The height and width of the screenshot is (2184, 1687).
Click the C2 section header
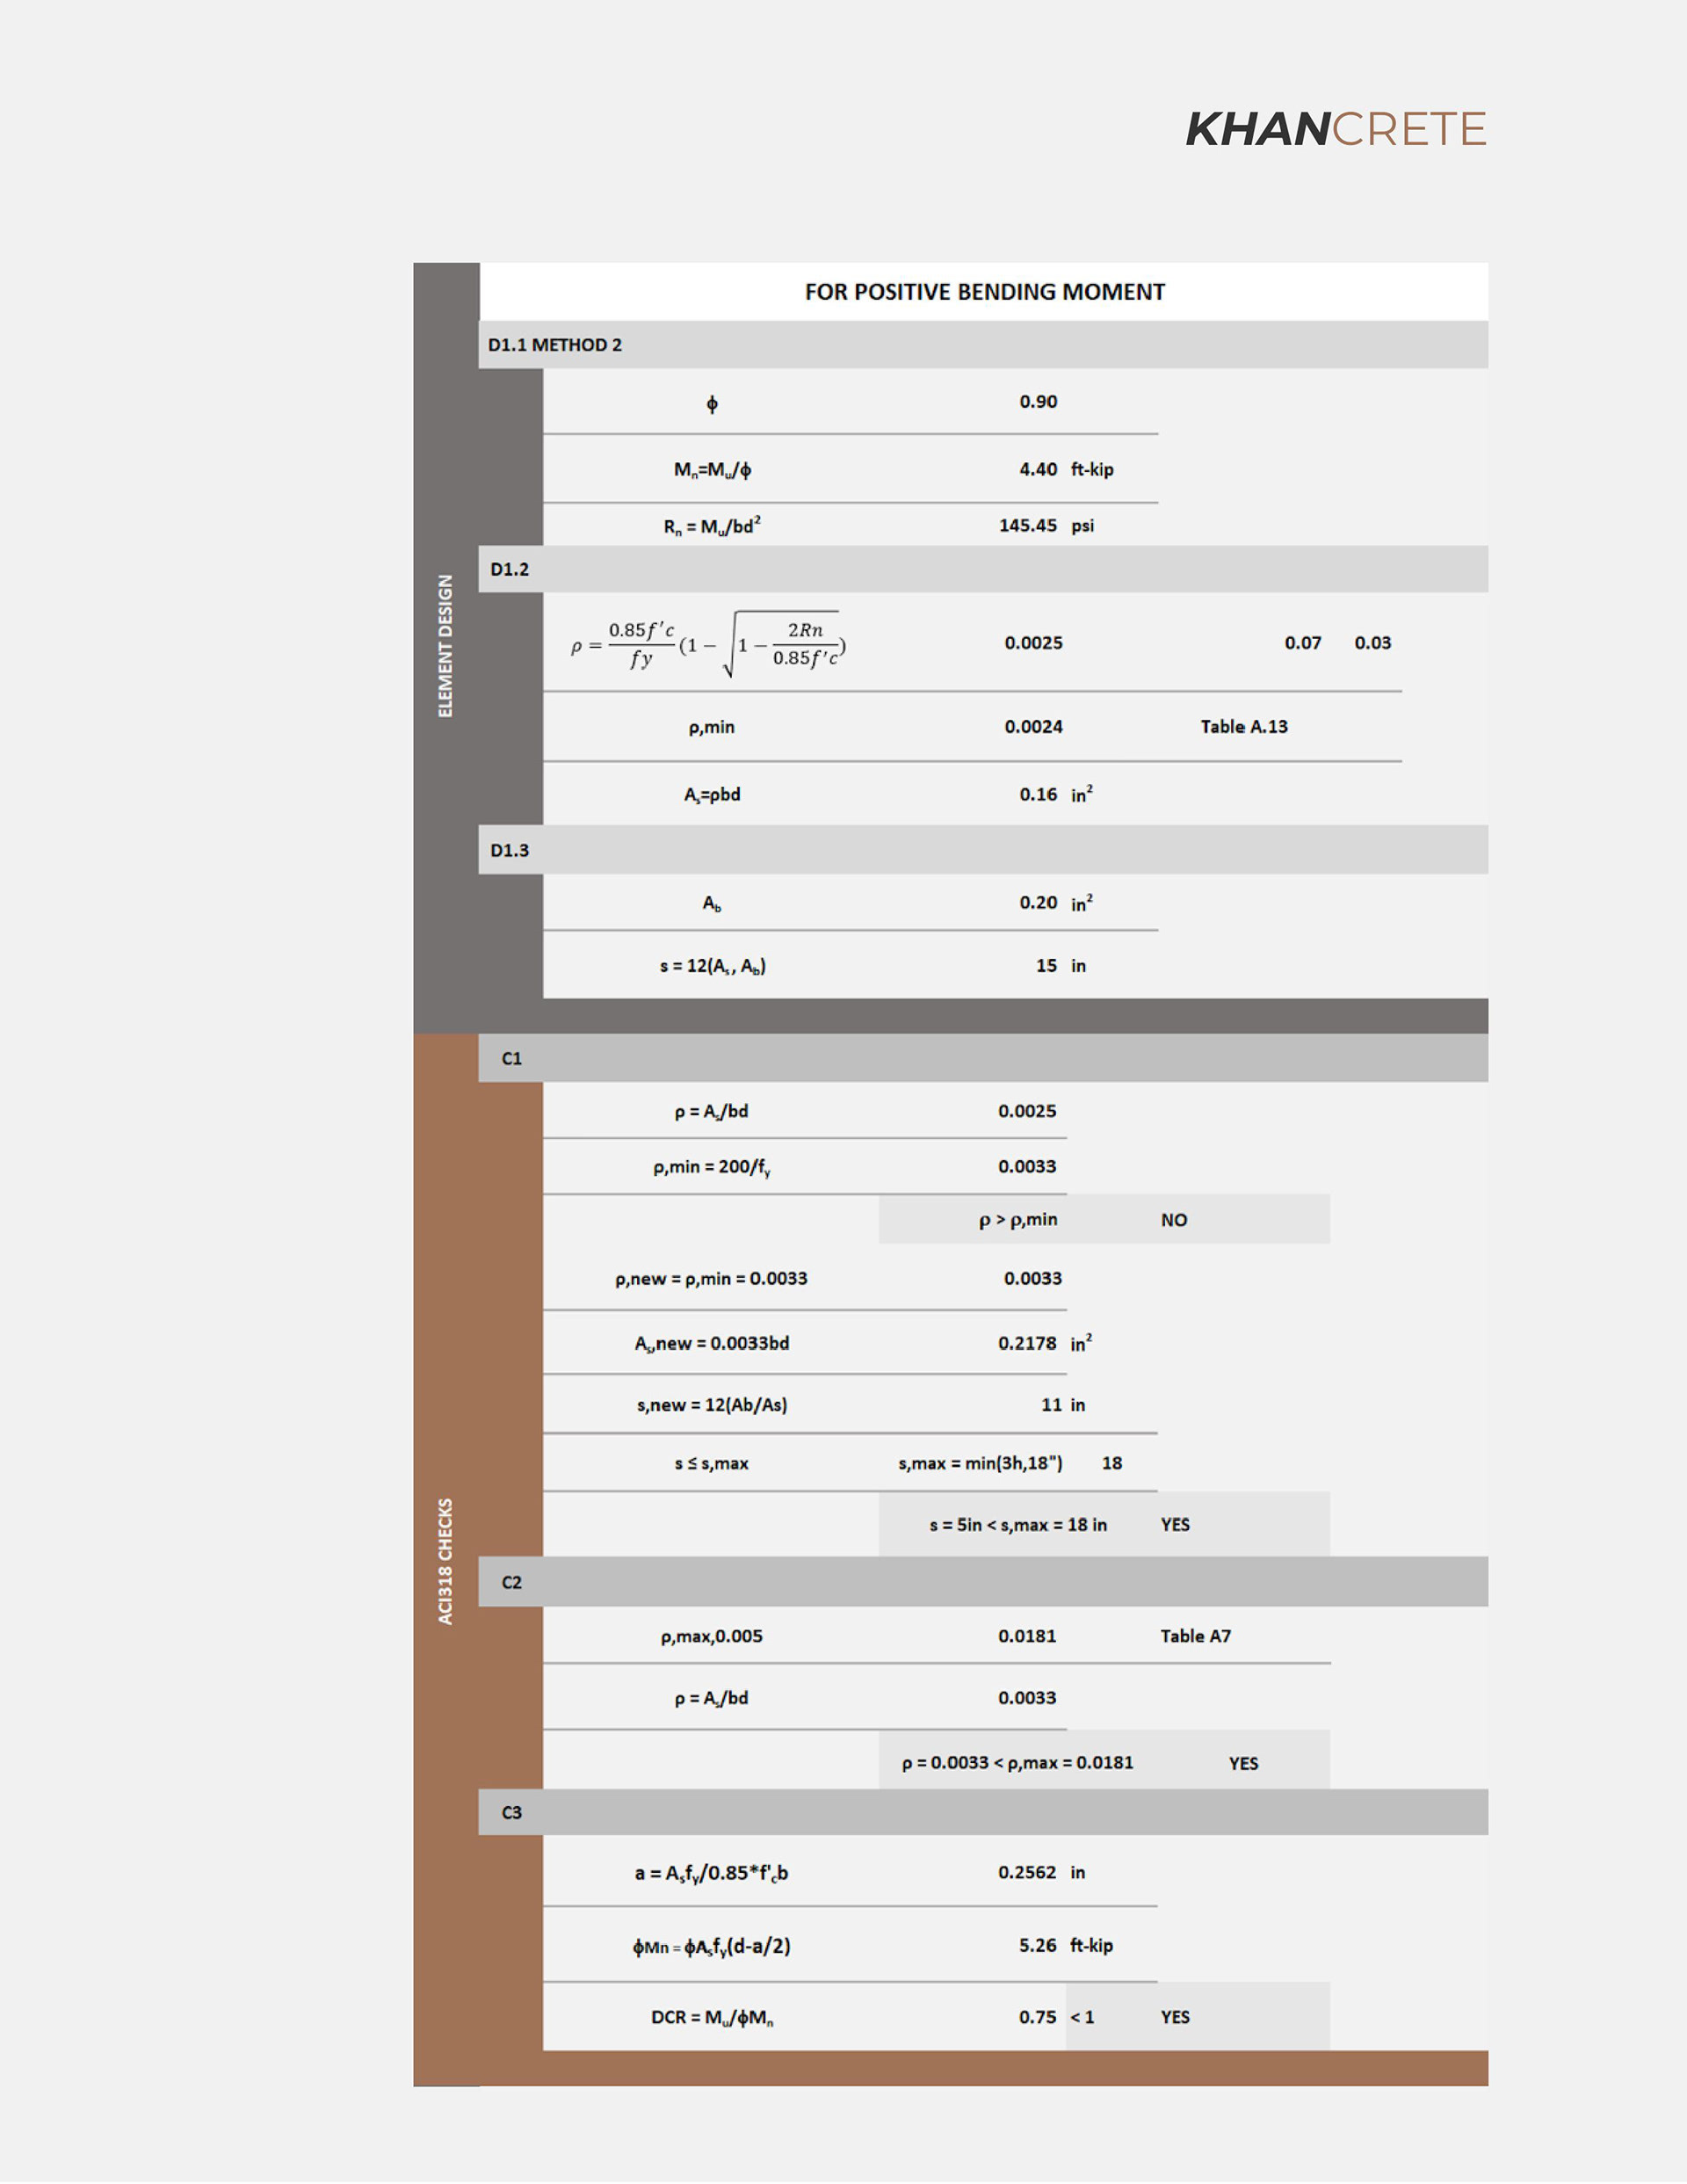point(512,1582)
